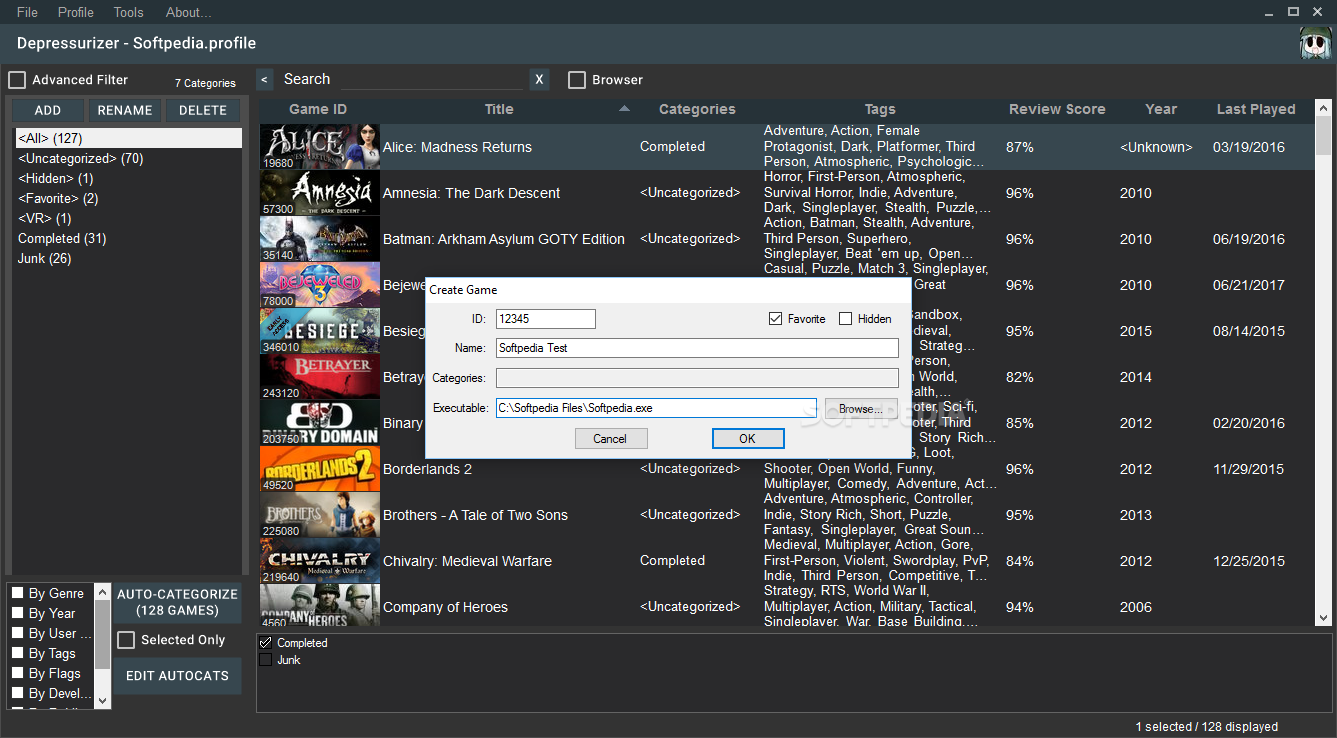This screenshot has height=738, width=1337.
Task: Click the Borderlands 2 thumbnail
Action: coord(320,469)
